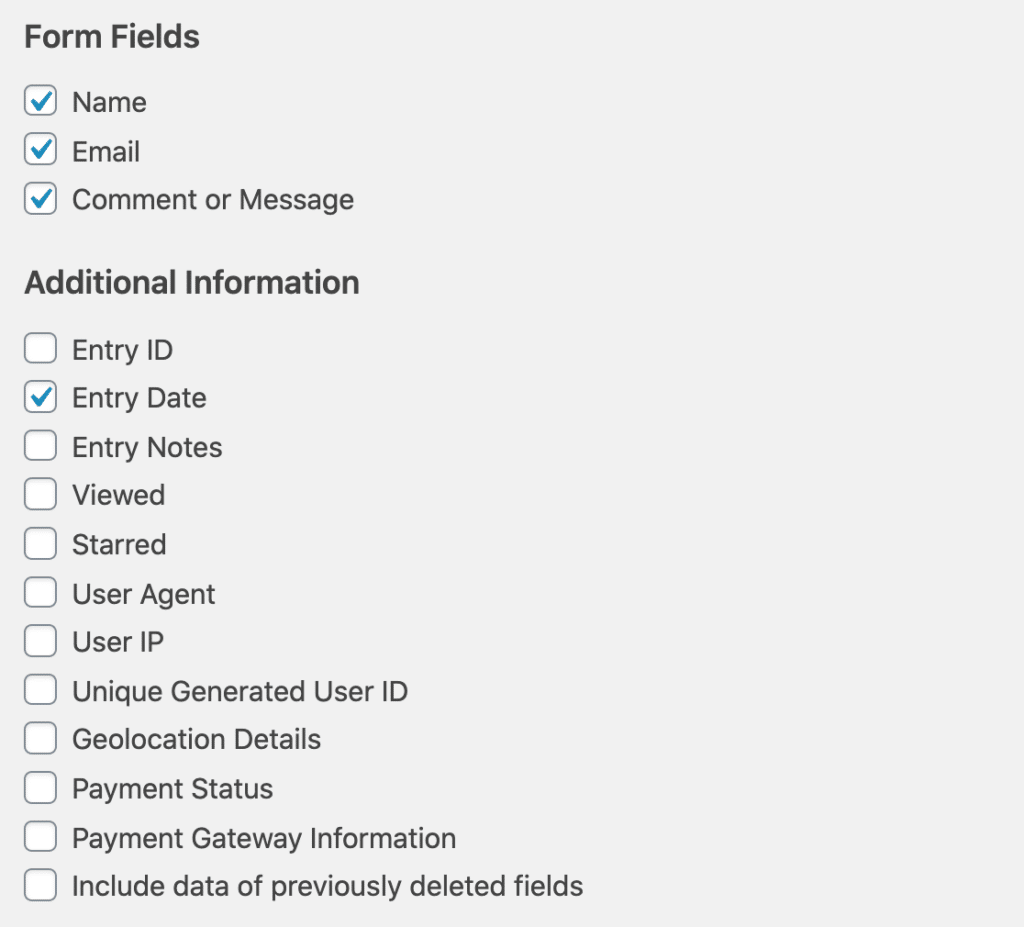Enable the User Agent checkbox

pyautogui.click(x=40, y=592)
